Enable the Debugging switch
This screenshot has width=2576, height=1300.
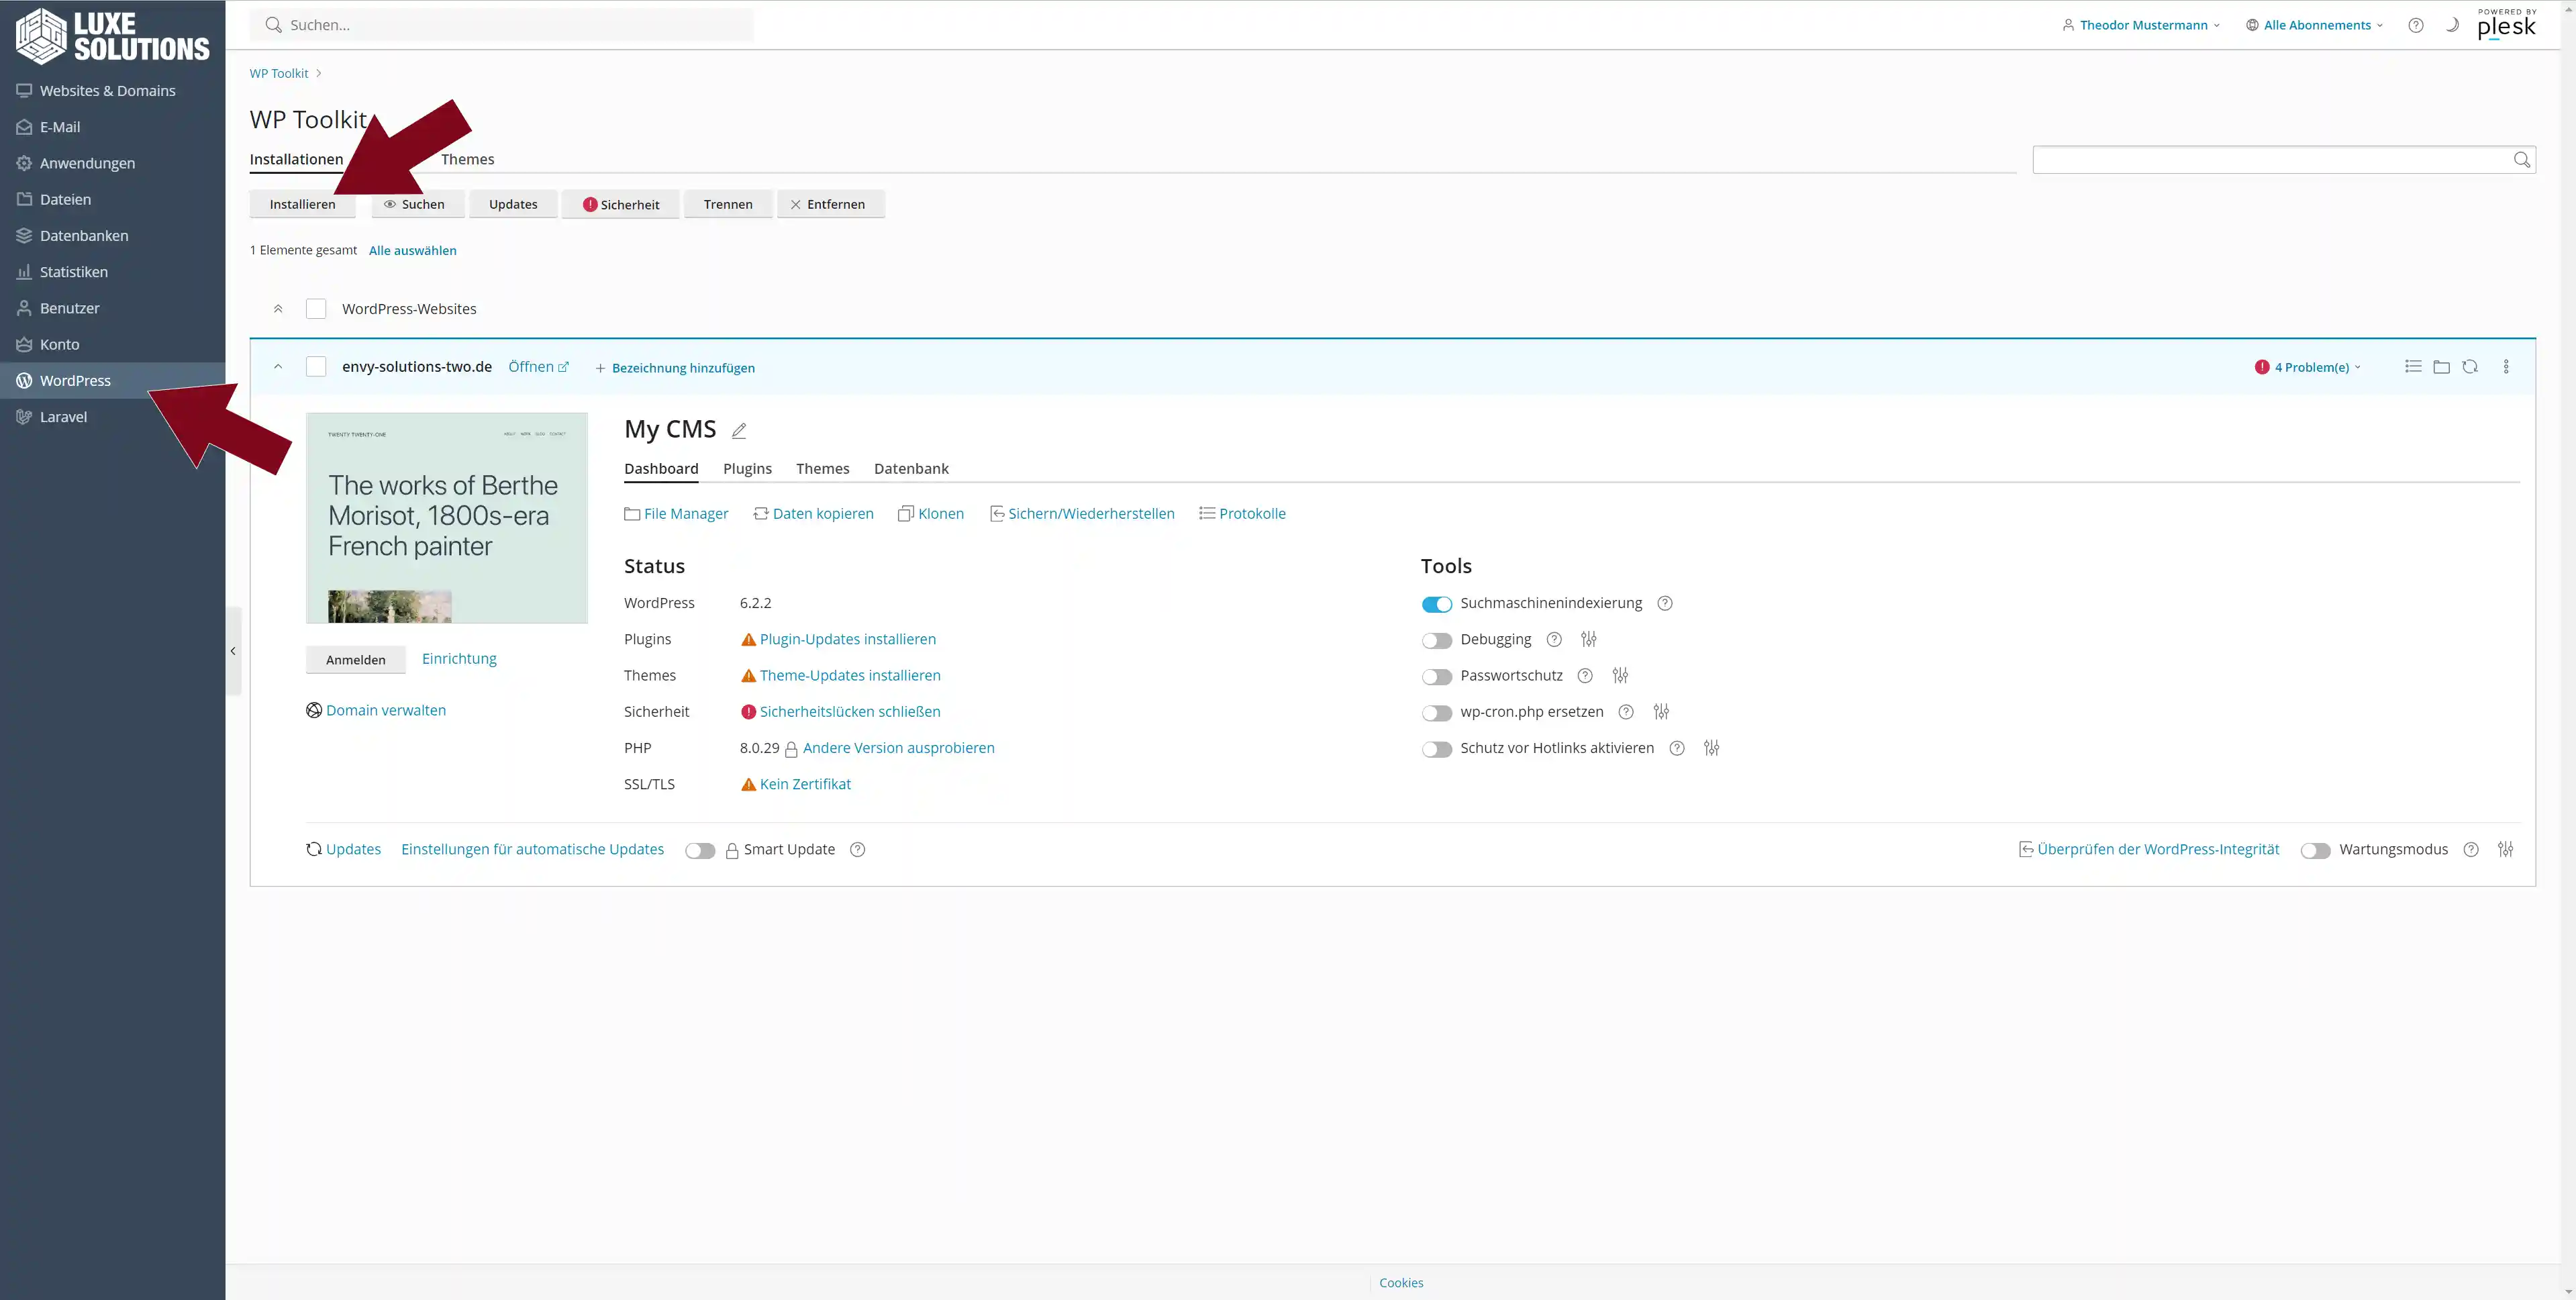click(x=1437, y=640)
